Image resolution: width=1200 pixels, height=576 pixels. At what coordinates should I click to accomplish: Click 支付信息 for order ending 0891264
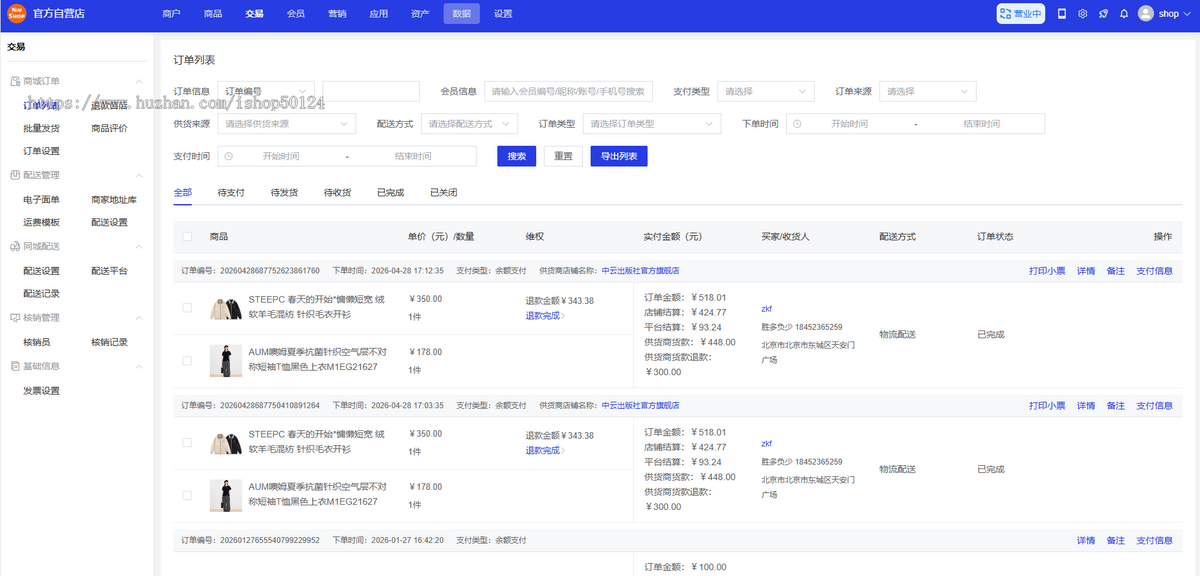(x=1155, y=406)
